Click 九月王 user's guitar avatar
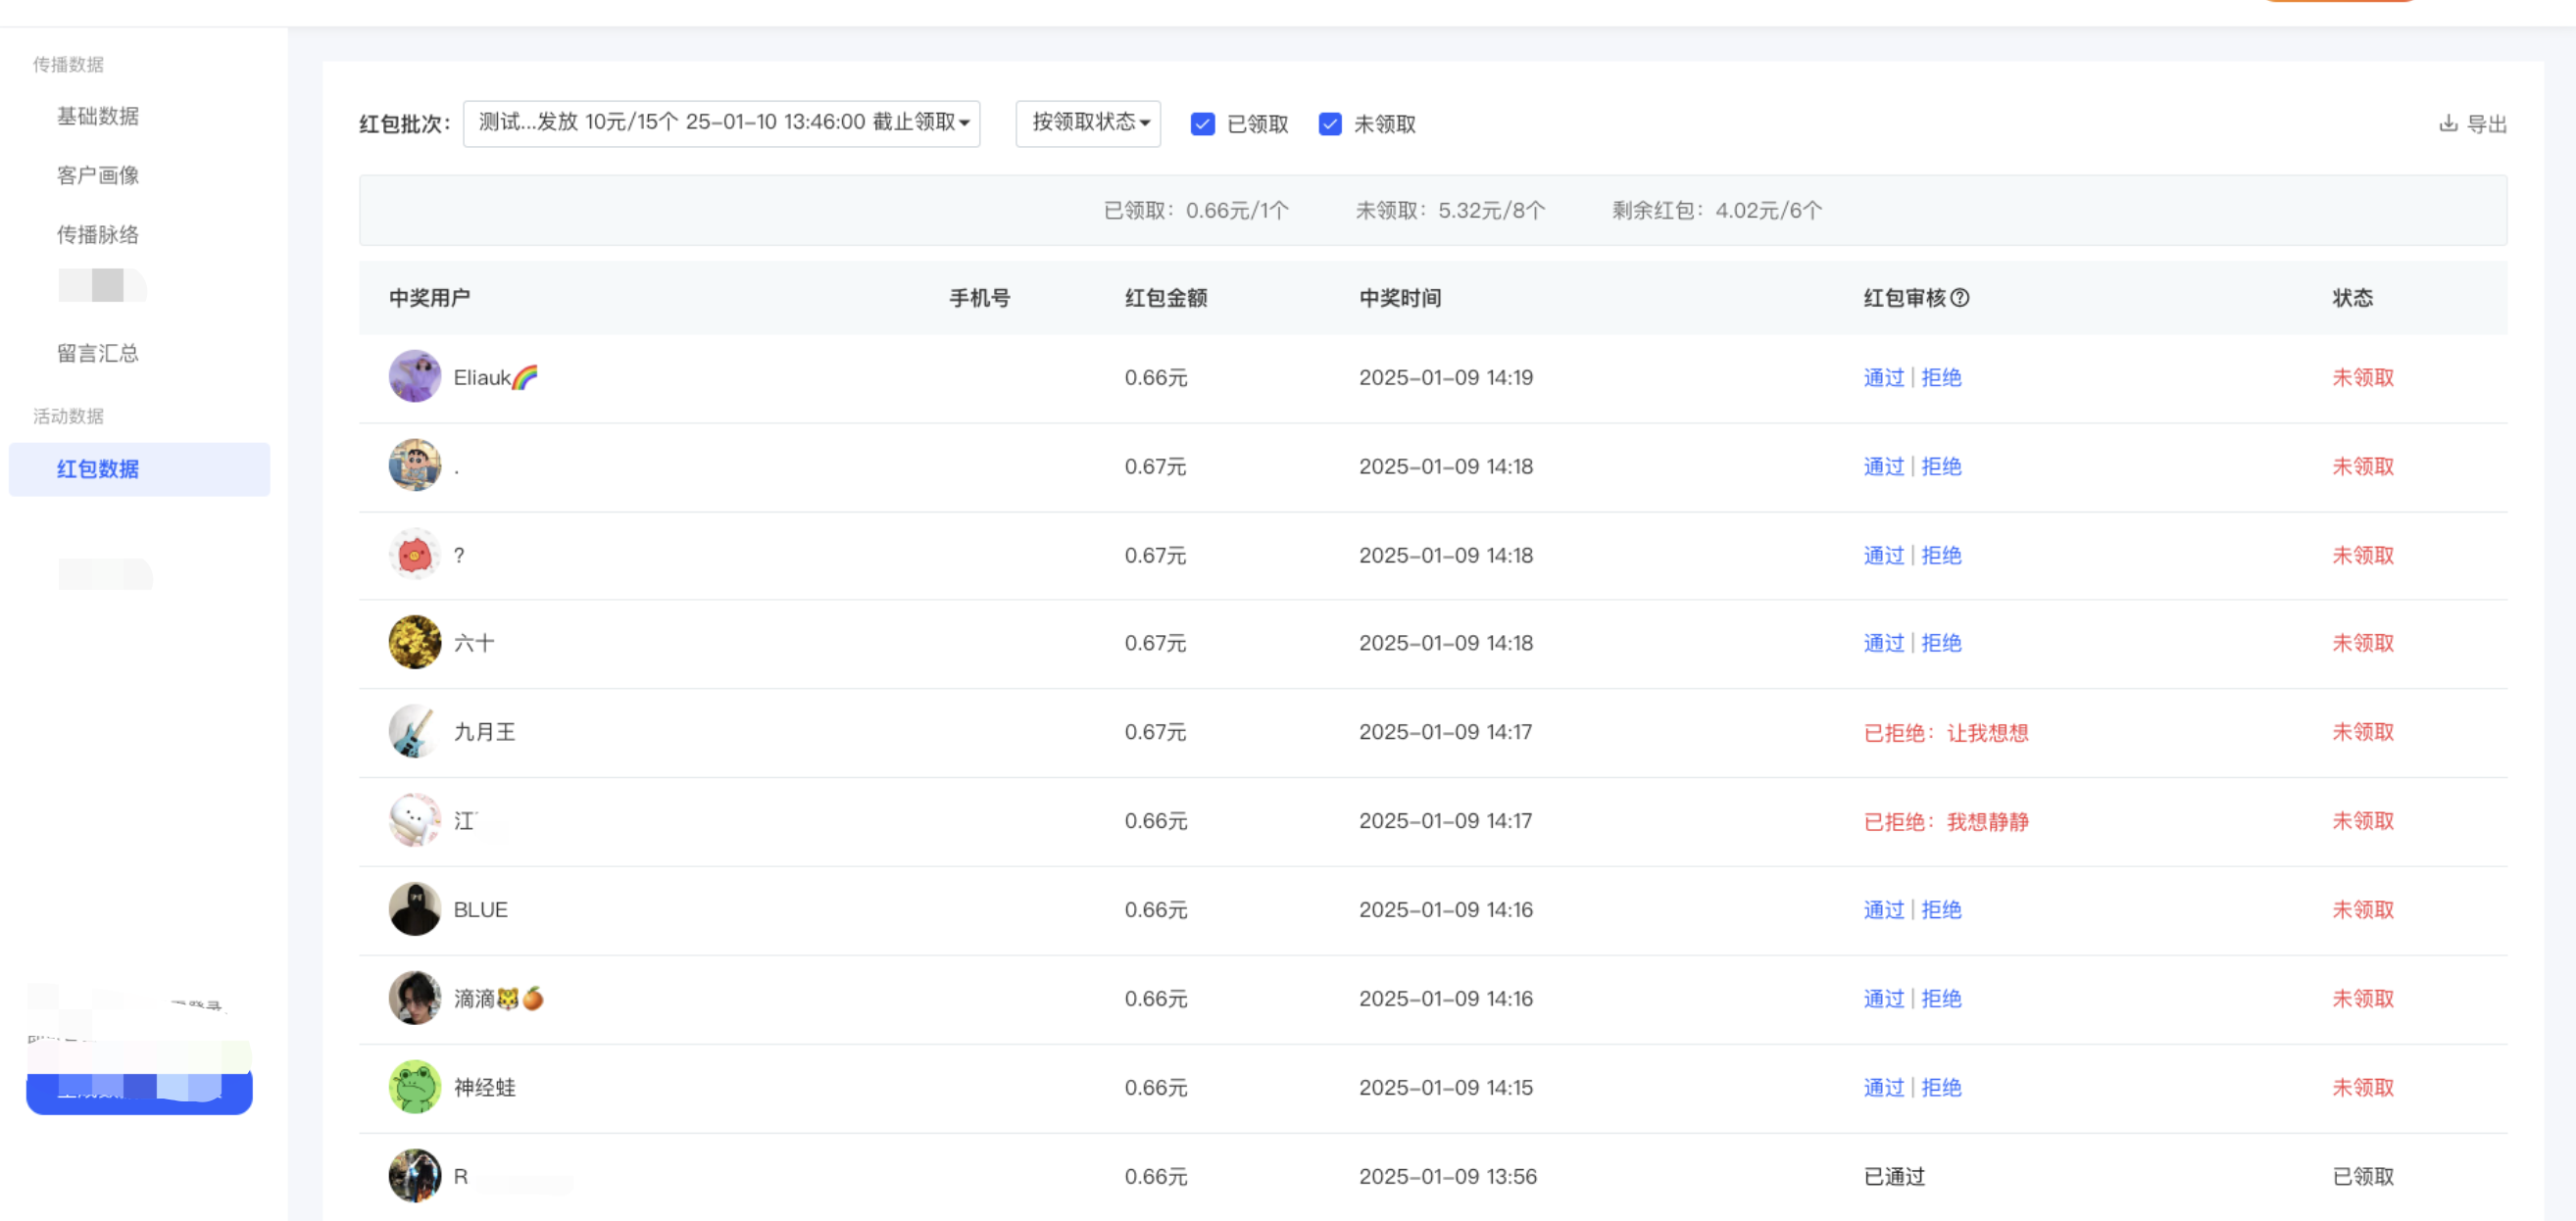 pos(414,731)
